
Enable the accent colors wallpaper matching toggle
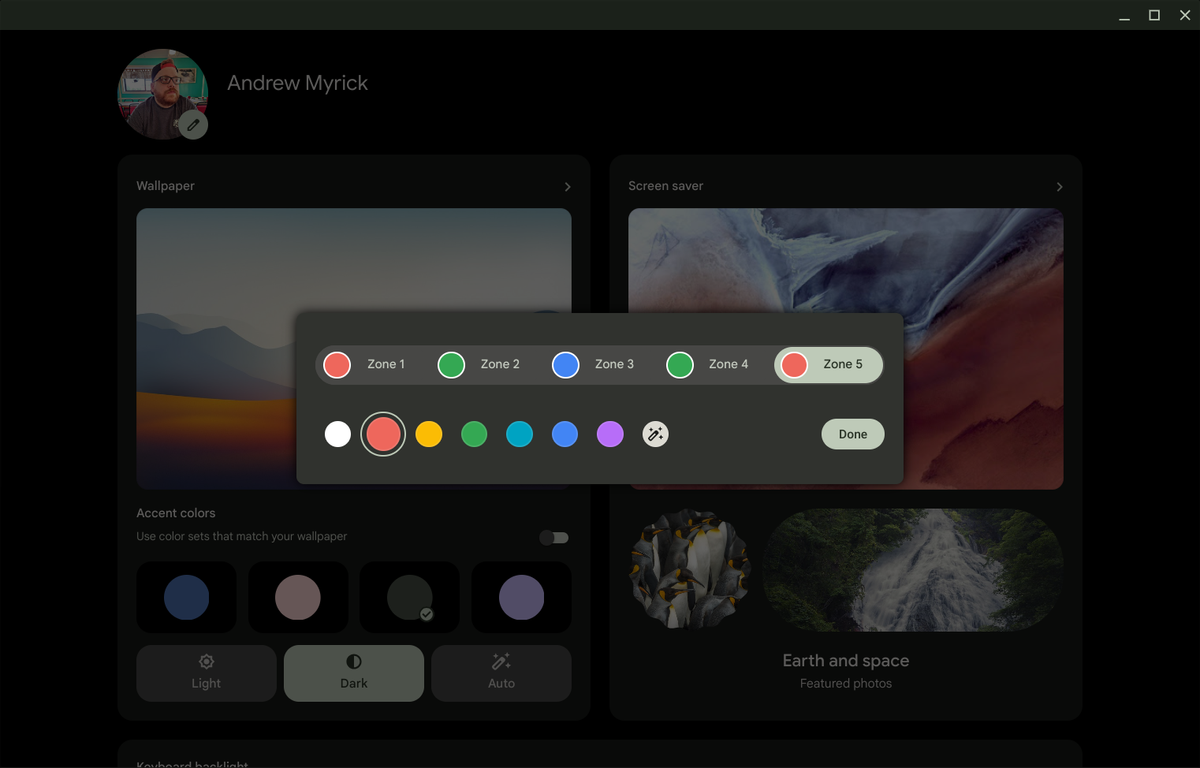coord(553,537)
